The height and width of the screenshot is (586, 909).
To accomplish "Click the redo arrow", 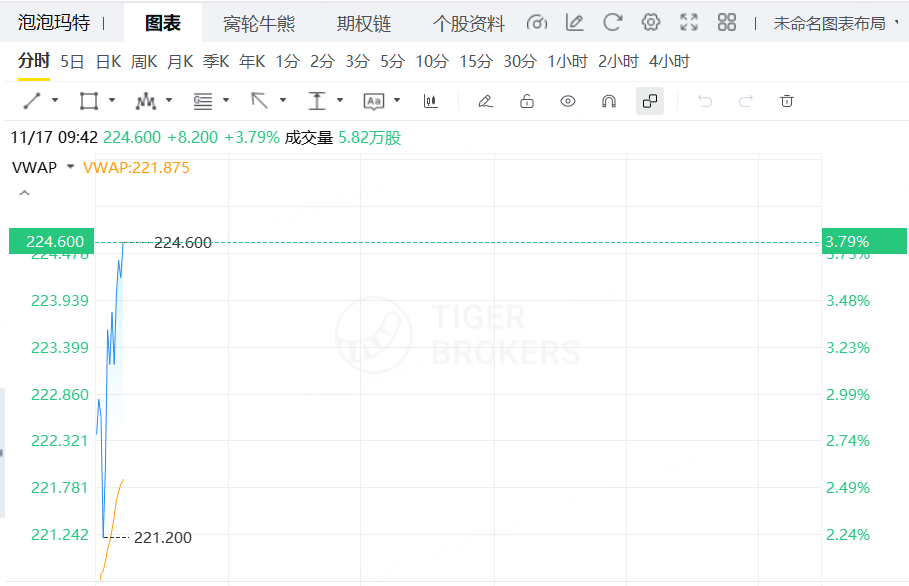I will click(746, 101).
